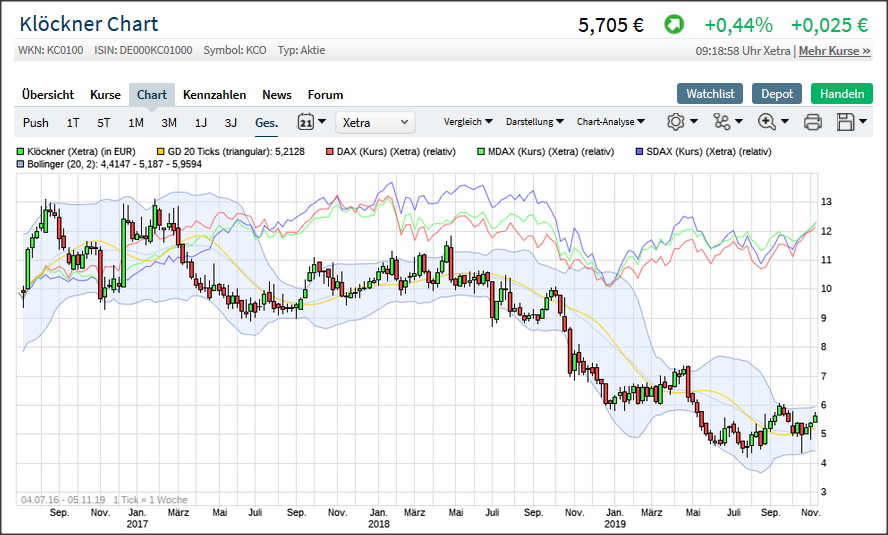The height and width of the screenshot is (535, 888).
Task: Click the zoom magnifier icon
Action: tap(767, 122)
